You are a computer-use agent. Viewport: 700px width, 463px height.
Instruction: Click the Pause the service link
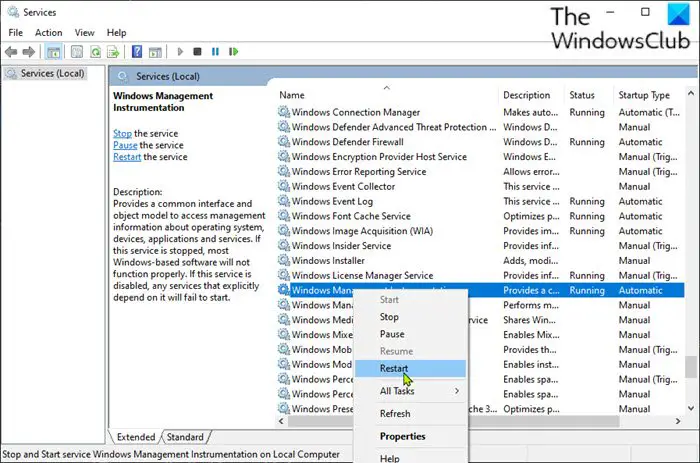(x=125, y=145)
